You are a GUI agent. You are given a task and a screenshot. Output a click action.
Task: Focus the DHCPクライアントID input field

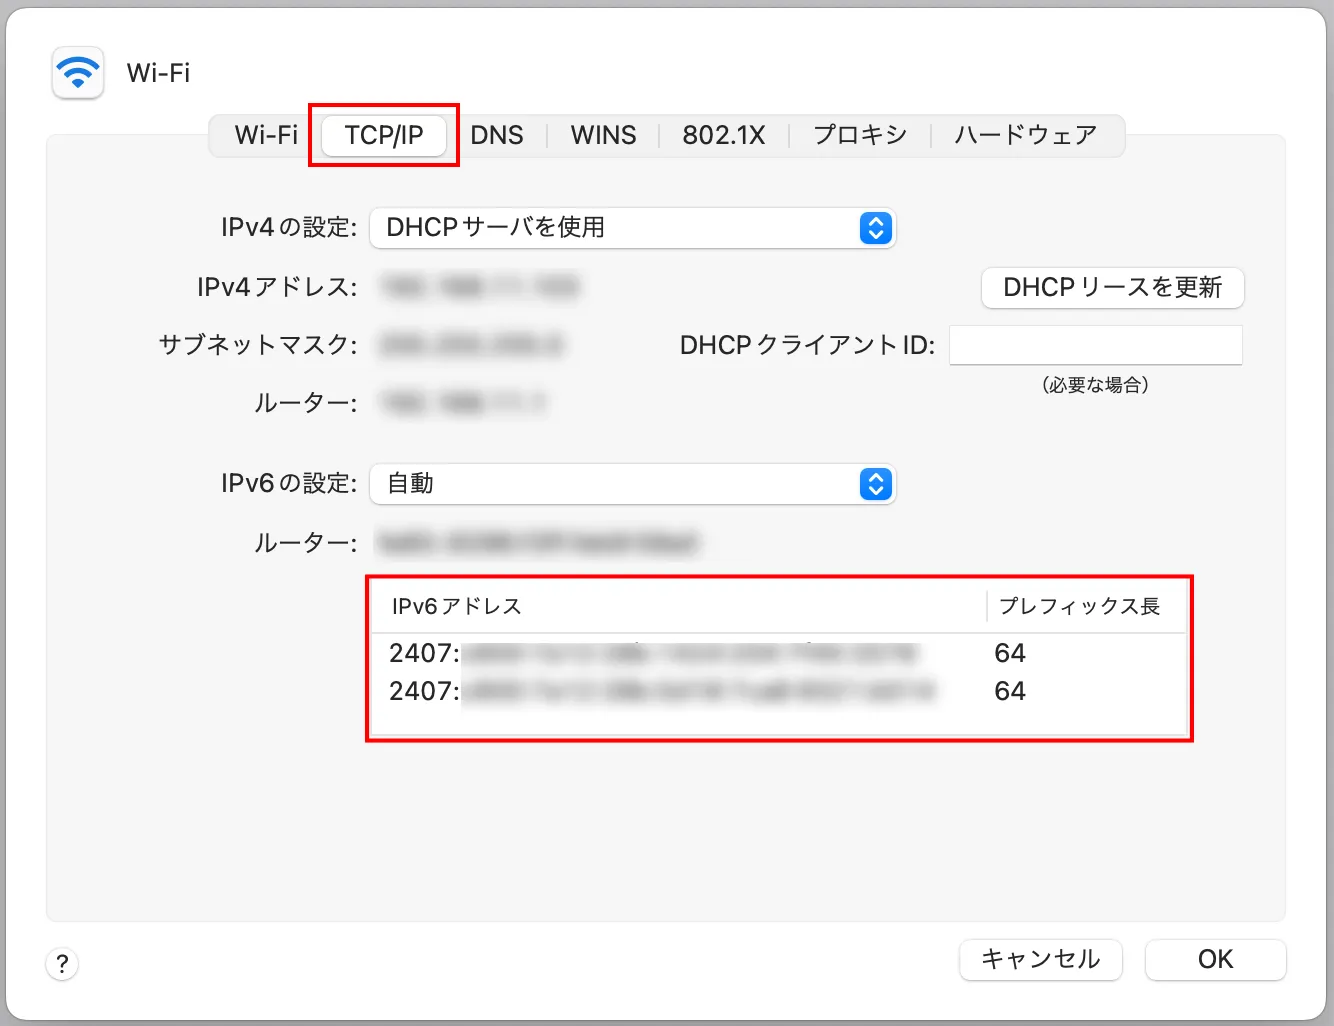[x=1096, y=345]
